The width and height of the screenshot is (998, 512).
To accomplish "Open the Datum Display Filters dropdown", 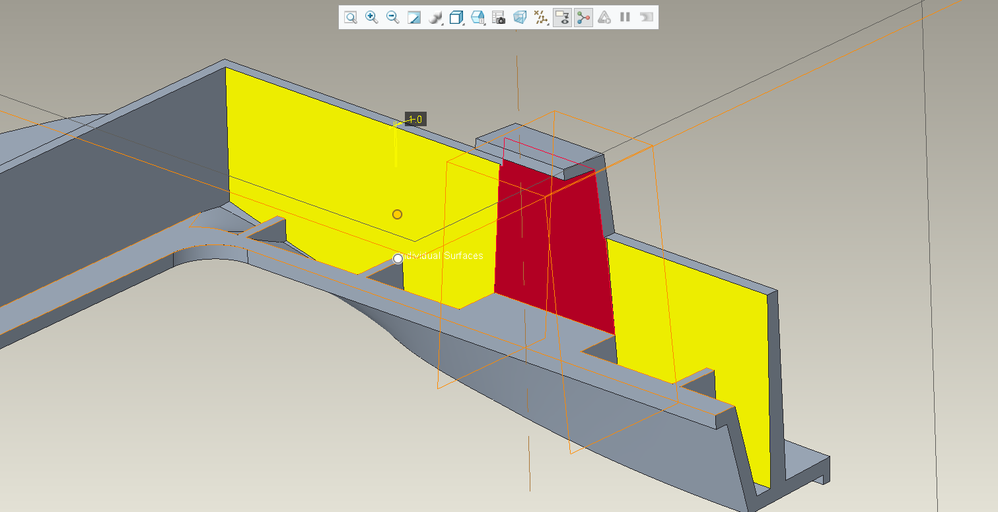I will tap(541, 17).
